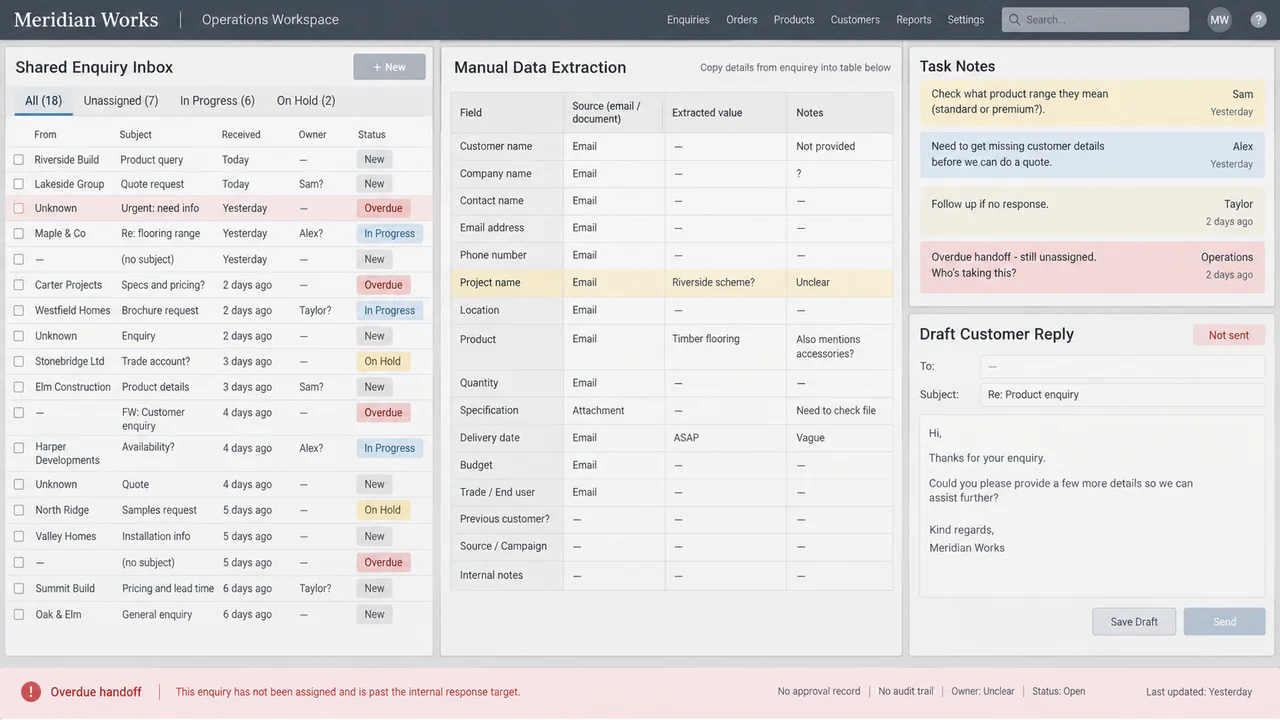The width and height of the screenshot is (1280, 720).
Task: Click into the draft reply message body
Action: point(1092,506)
